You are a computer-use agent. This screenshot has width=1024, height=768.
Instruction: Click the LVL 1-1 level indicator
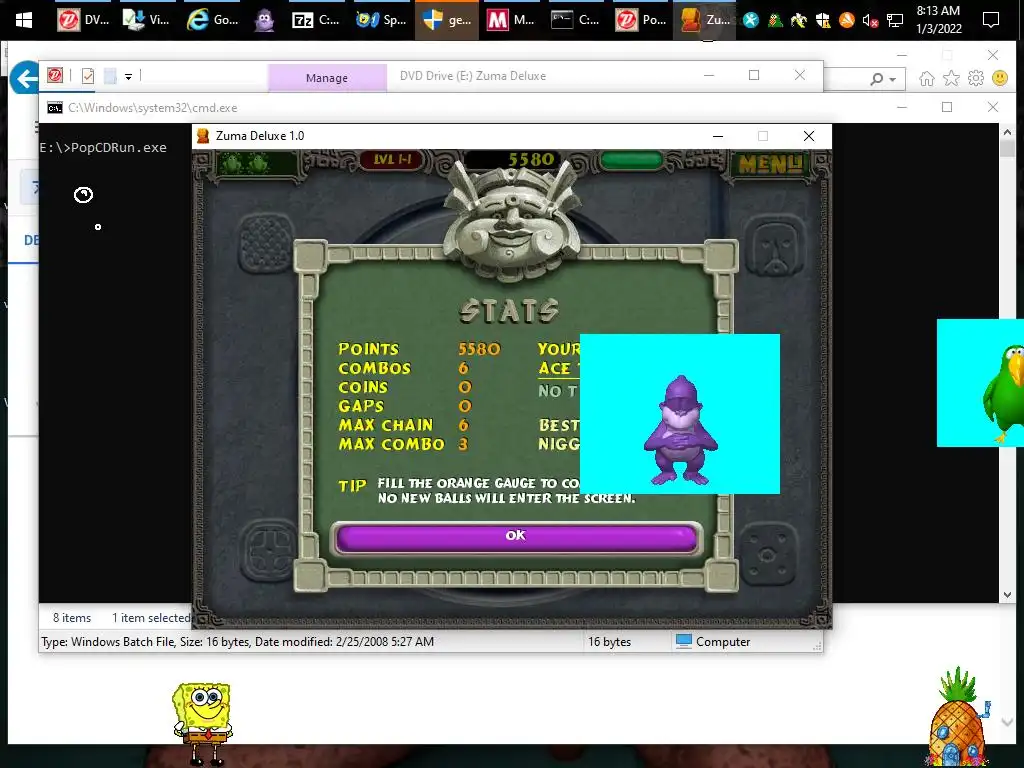392,160
